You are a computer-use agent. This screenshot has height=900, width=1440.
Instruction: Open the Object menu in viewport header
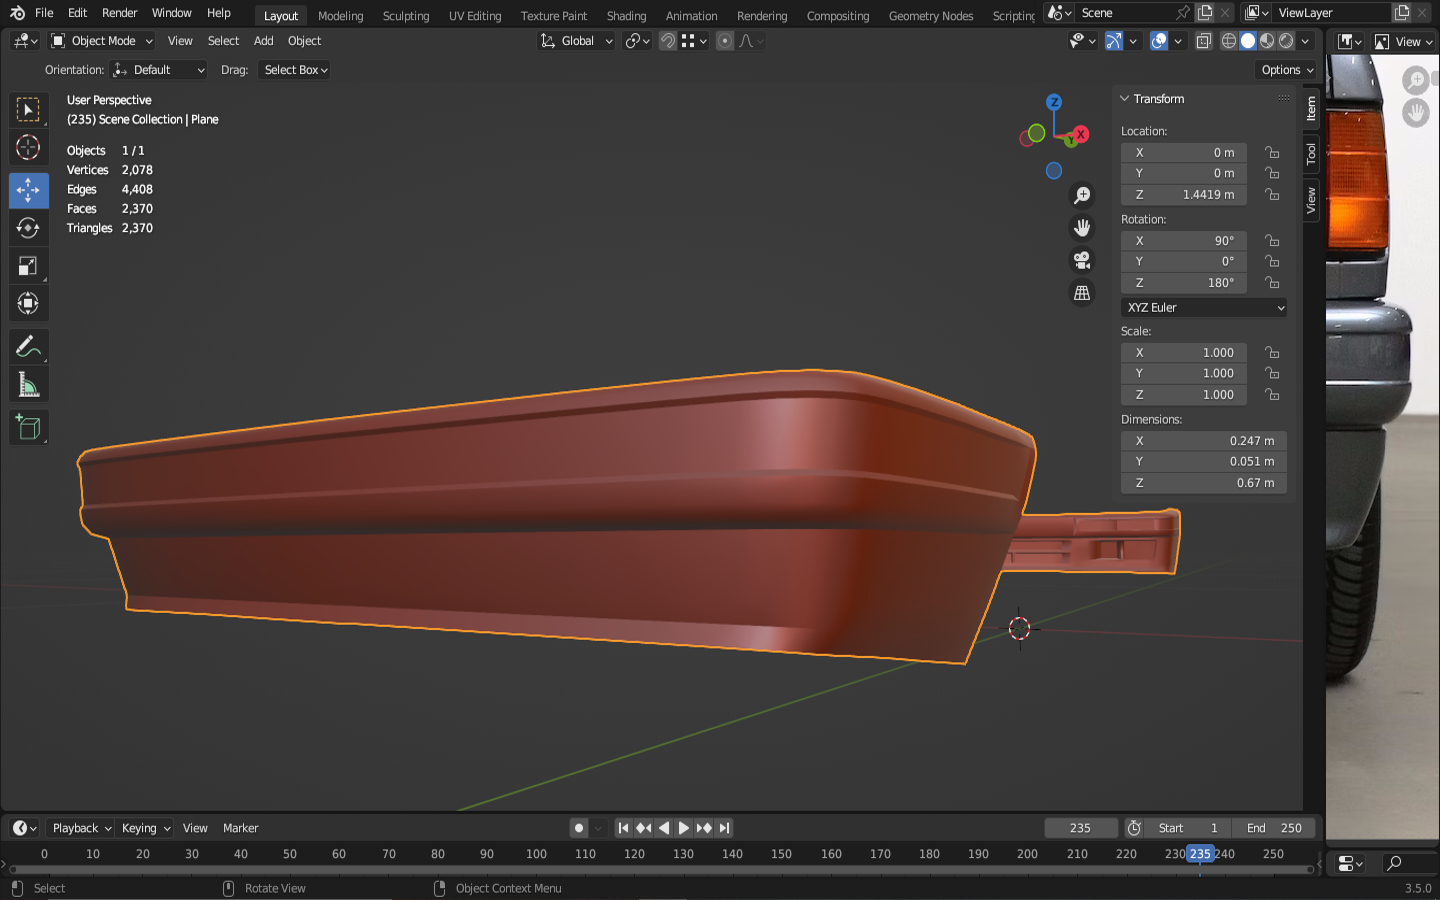(x=304, y=41)
